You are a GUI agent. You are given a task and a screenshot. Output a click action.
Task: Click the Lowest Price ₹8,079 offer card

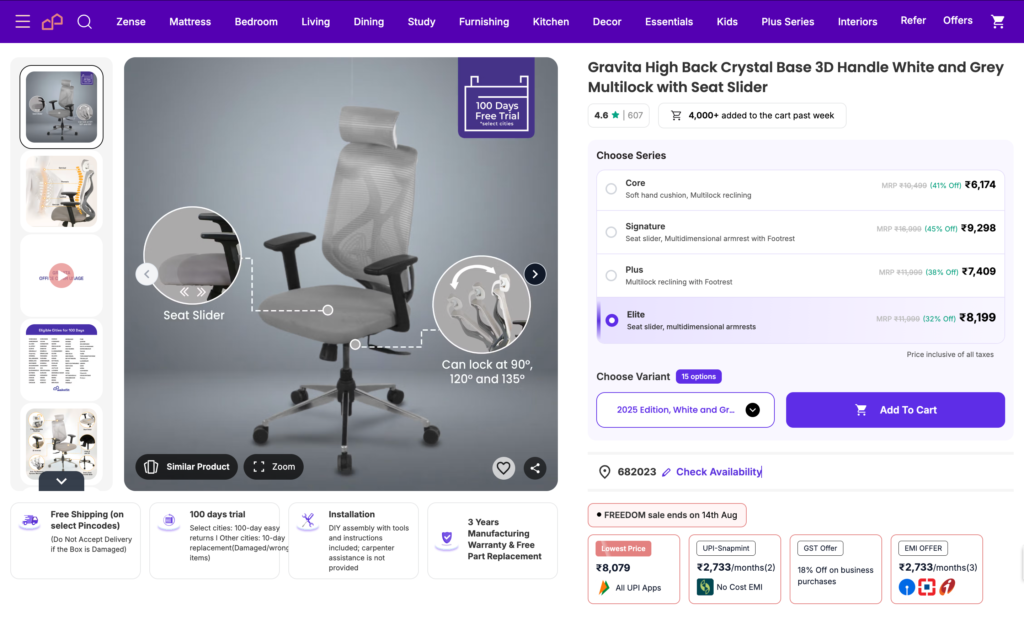[x=633, y=569]
